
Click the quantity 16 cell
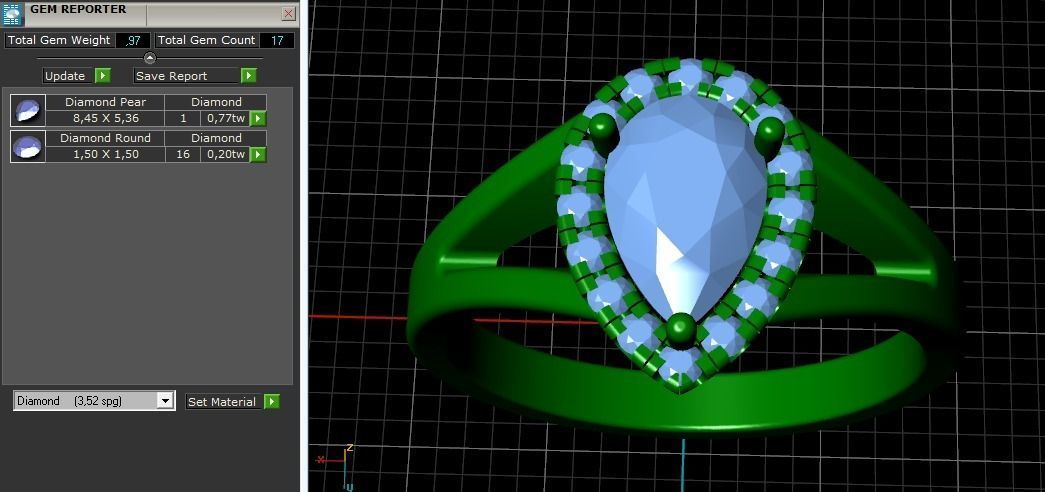183,155
